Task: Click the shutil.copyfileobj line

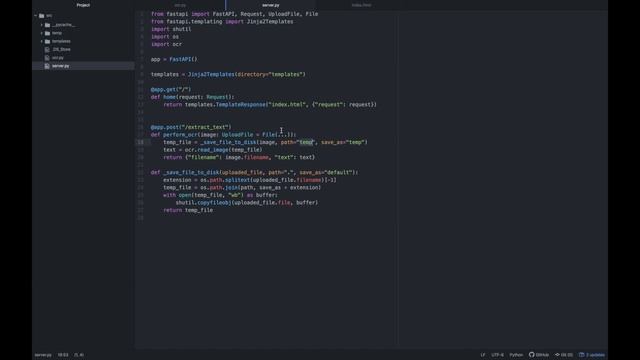Action: coord(247,202)
